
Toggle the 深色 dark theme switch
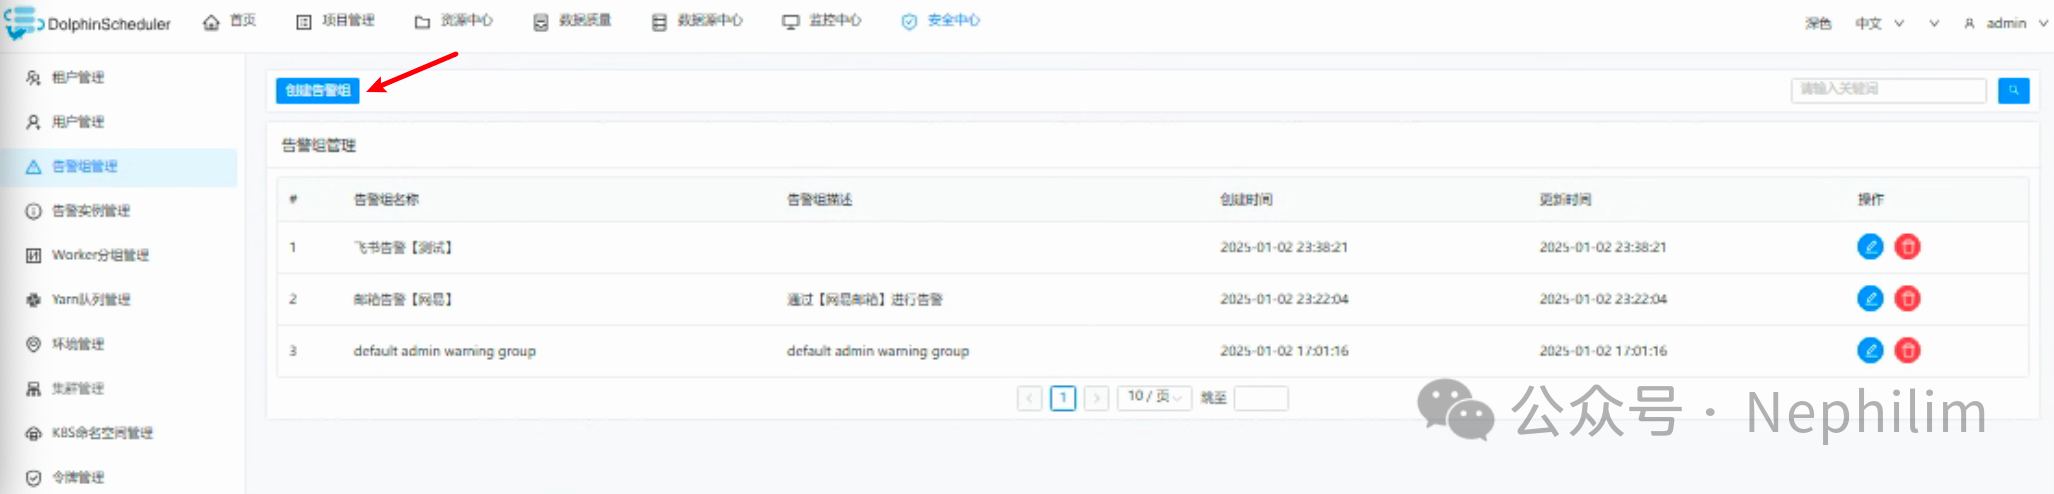click(x=1818, y=23)
